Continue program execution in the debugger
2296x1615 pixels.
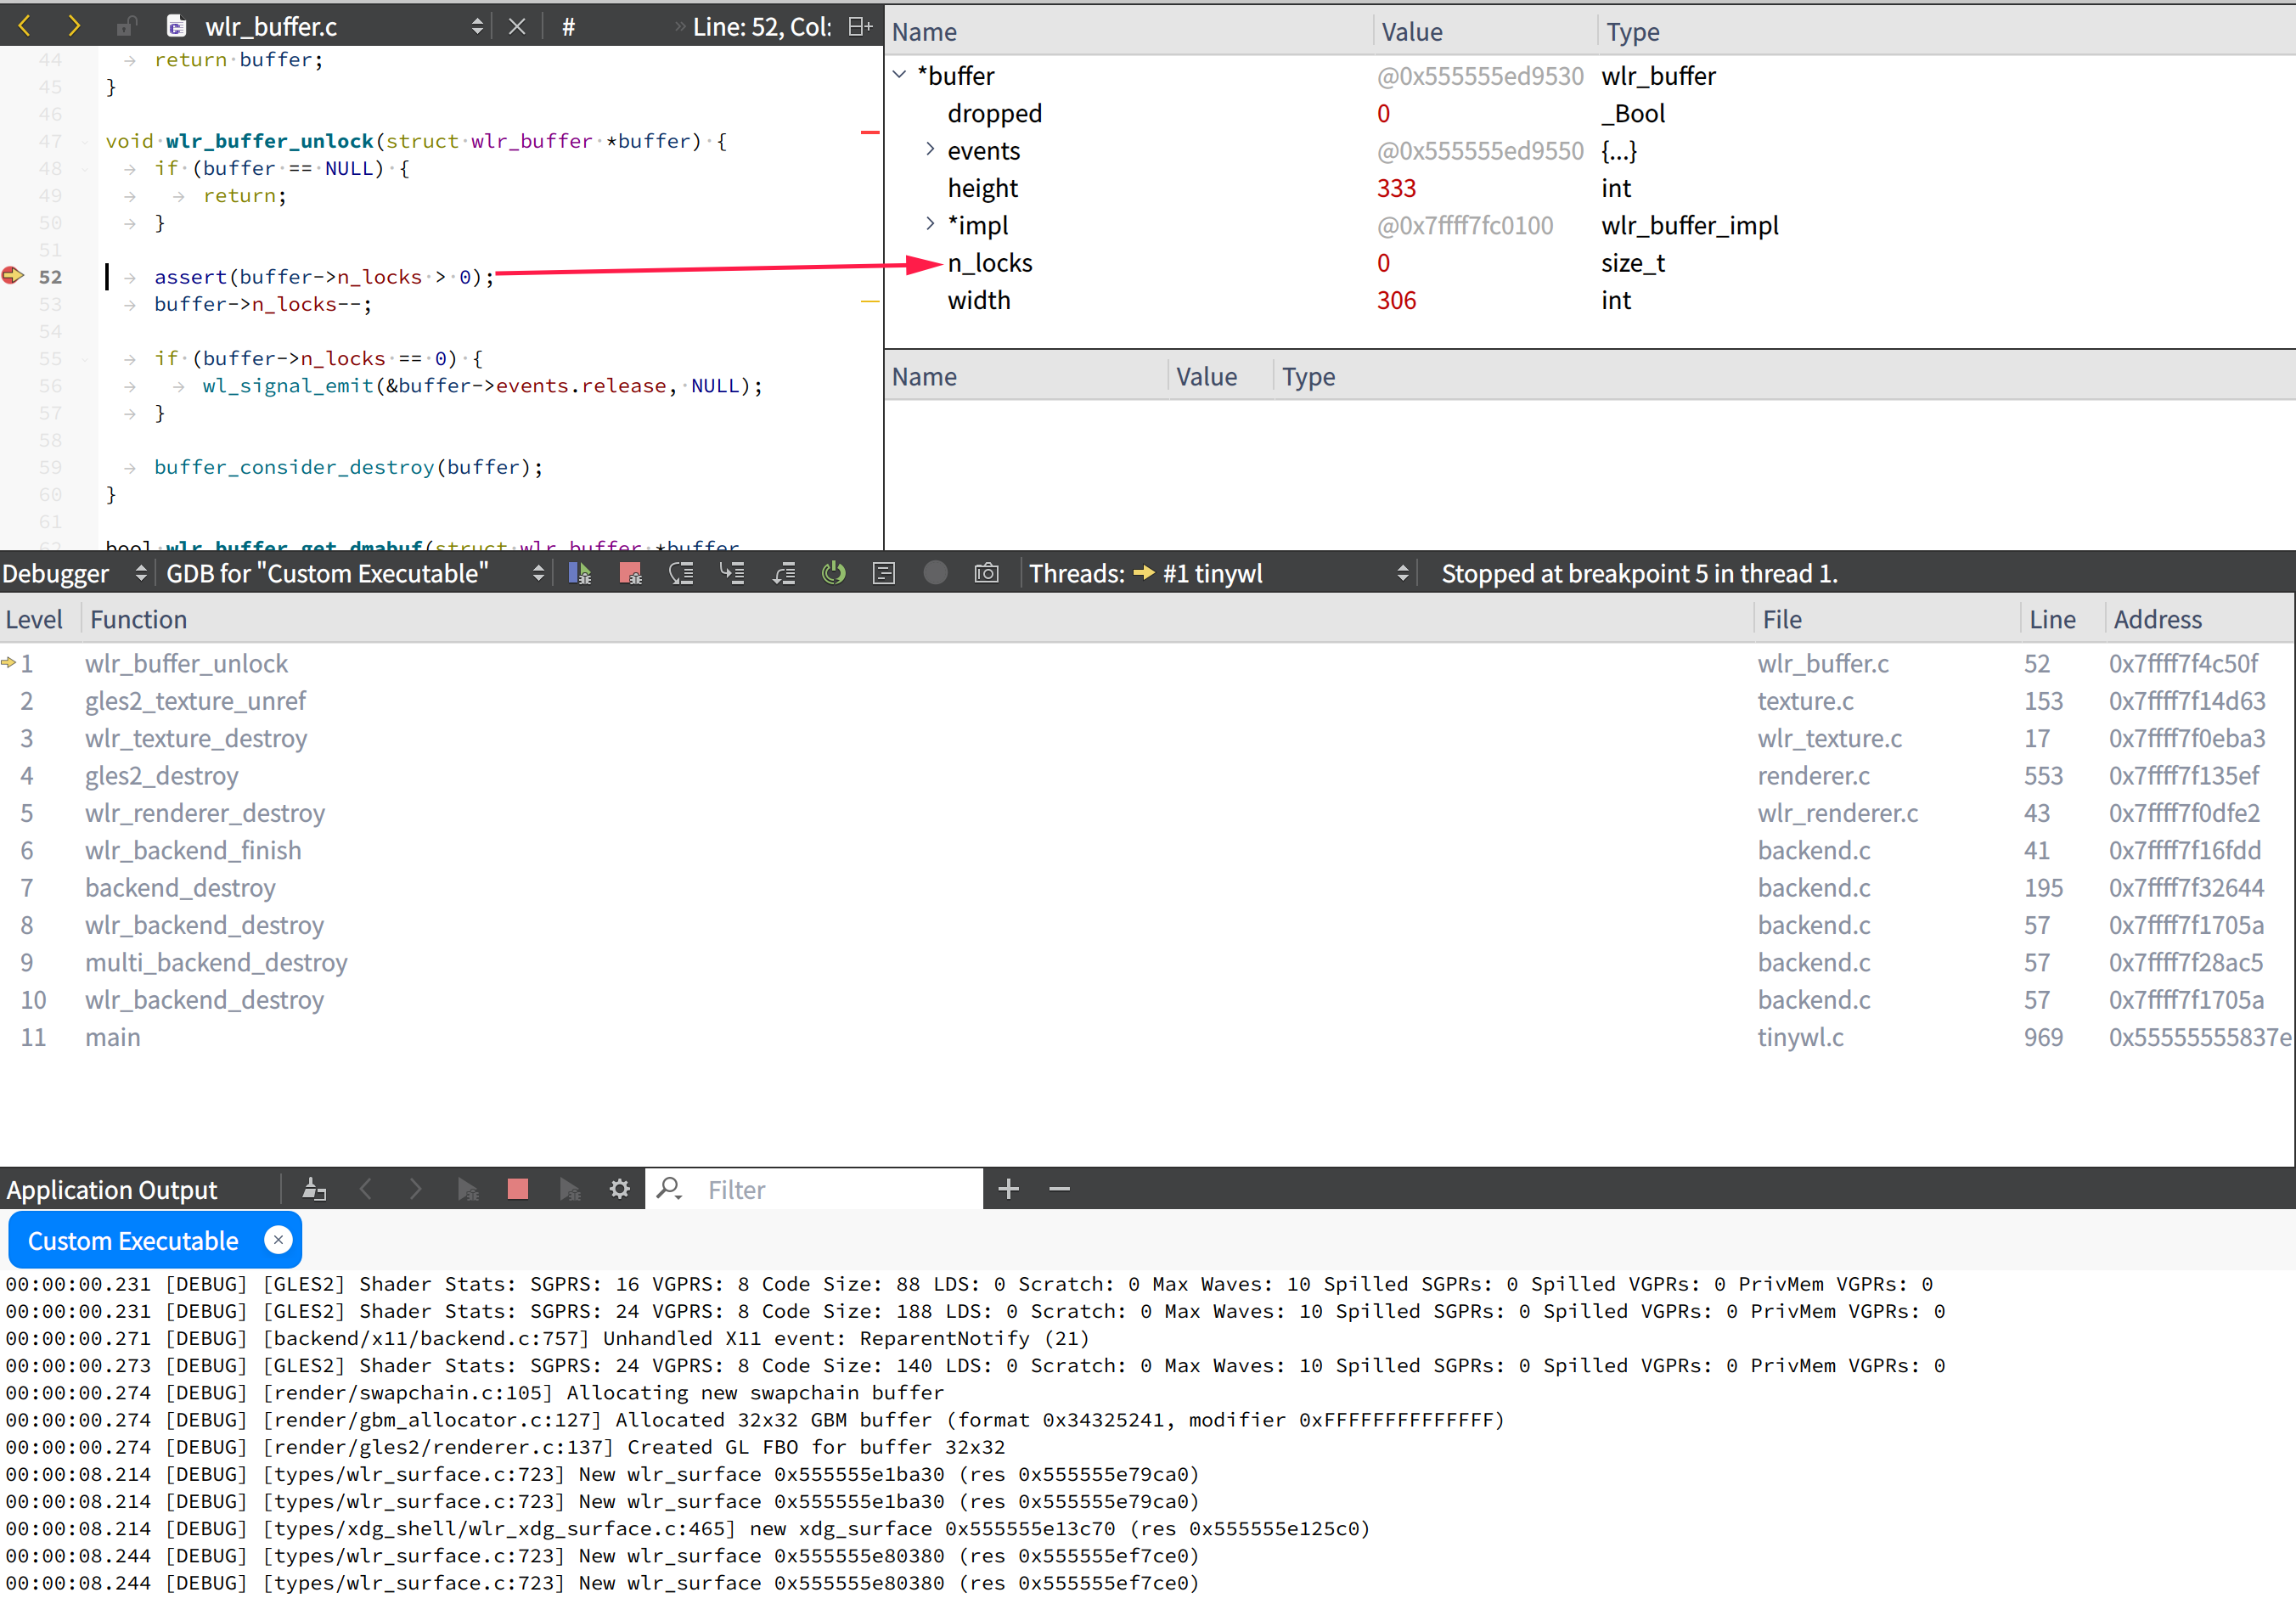pyautogui.click(x=580, y=573)
